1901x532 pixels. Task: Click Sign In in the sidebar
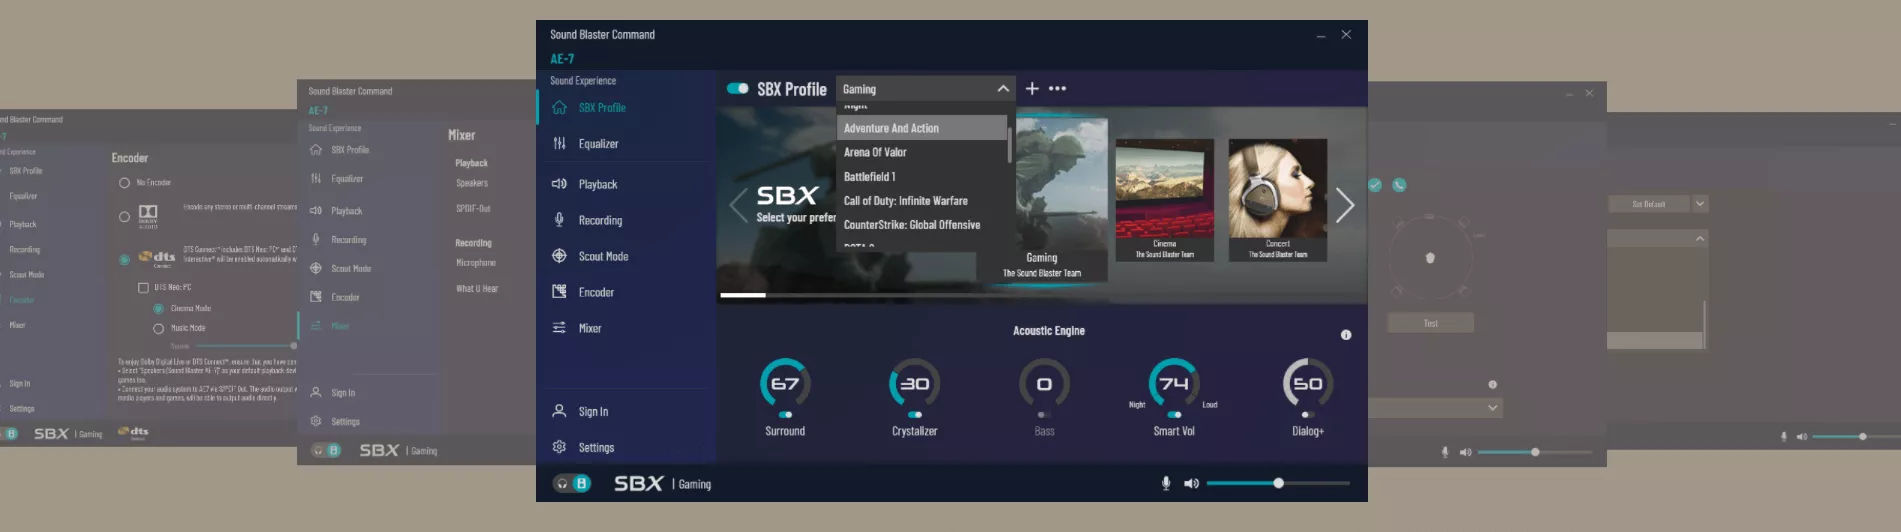pyautogui.click(x=593, y=412)
